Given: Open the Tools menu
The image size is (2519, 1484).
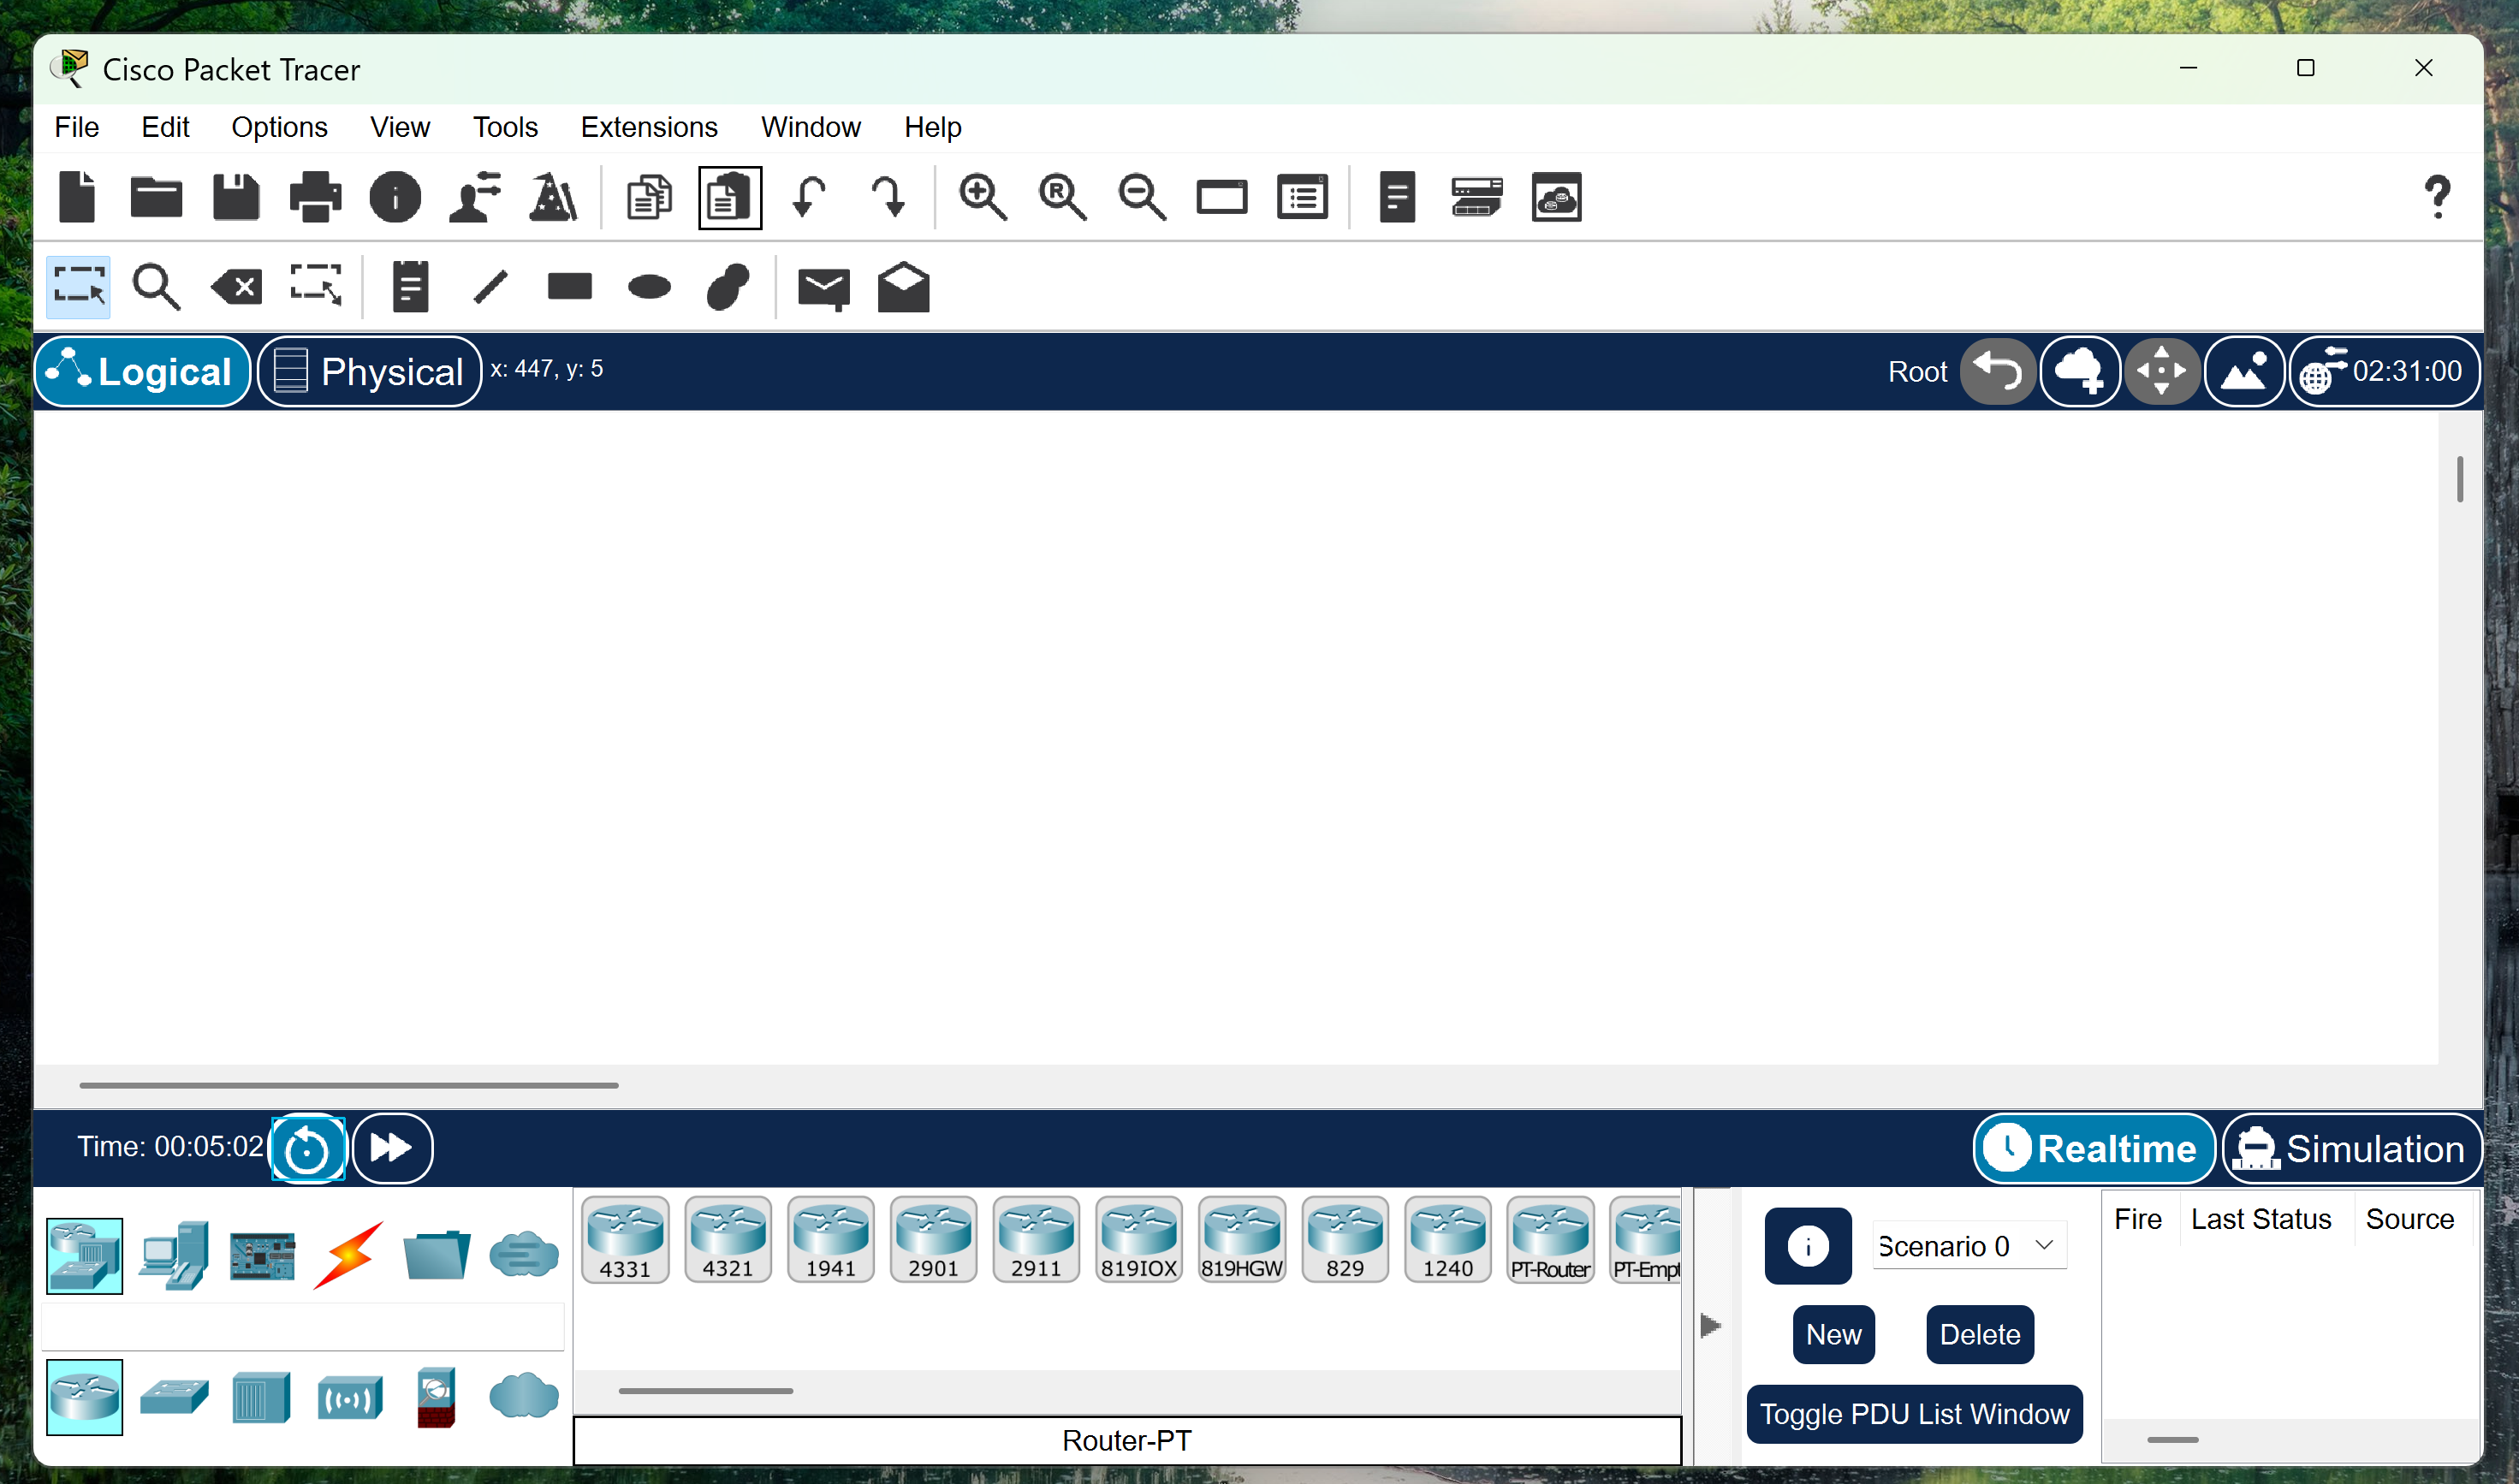Looking at the screenshot, I should [x=505, y=127].
